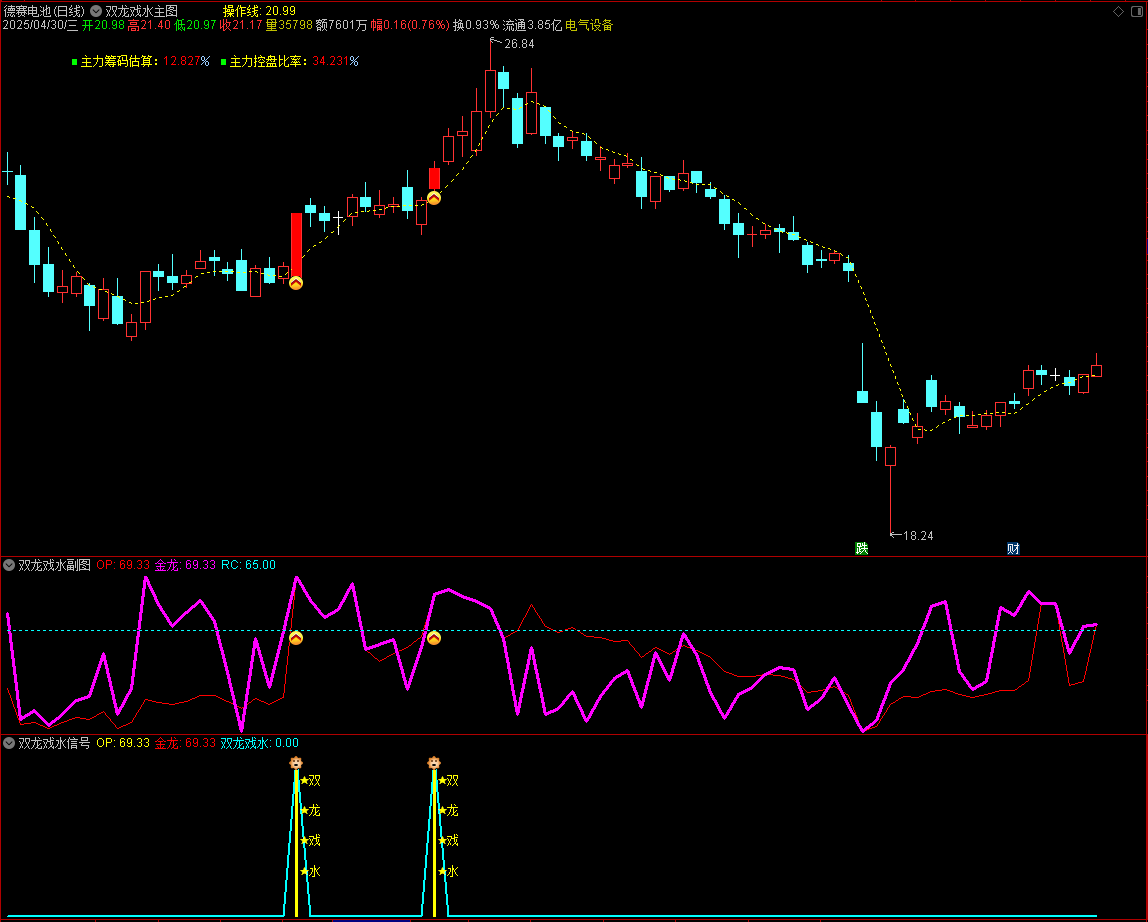This screenshot has height=922, width=1148.
Task: Click the high price 高21.40
Action: coord(149,25)
